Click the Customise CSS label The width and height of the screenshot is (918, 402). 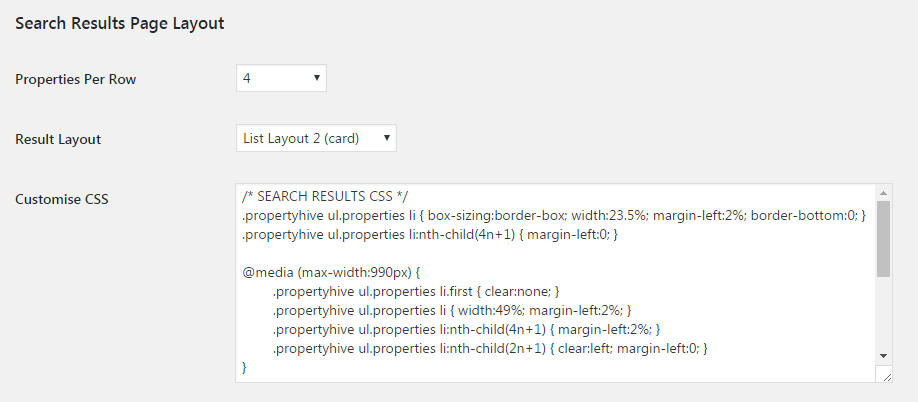click(61, 199)
